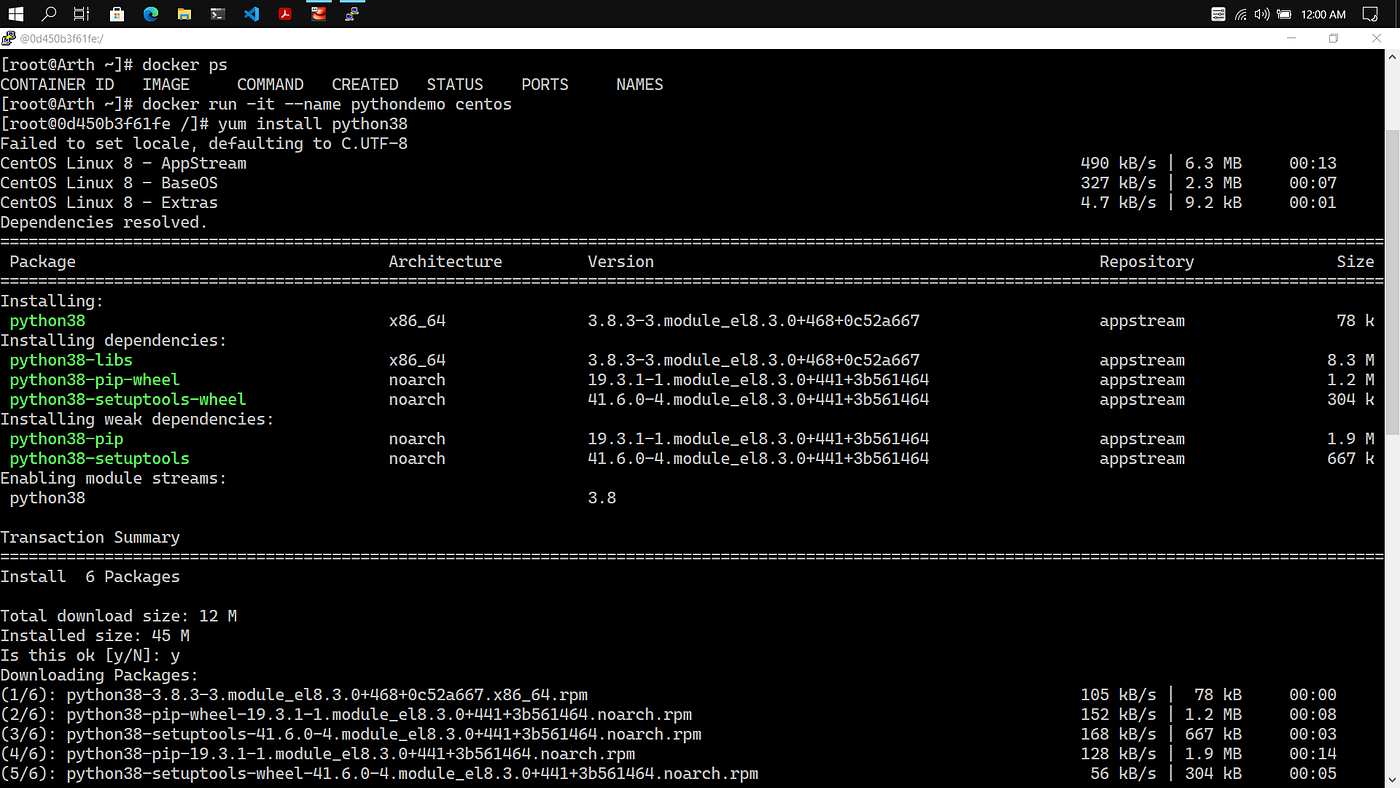
Task: Adjust volume via the speaker tray icon
Action: coord(1261,14)
